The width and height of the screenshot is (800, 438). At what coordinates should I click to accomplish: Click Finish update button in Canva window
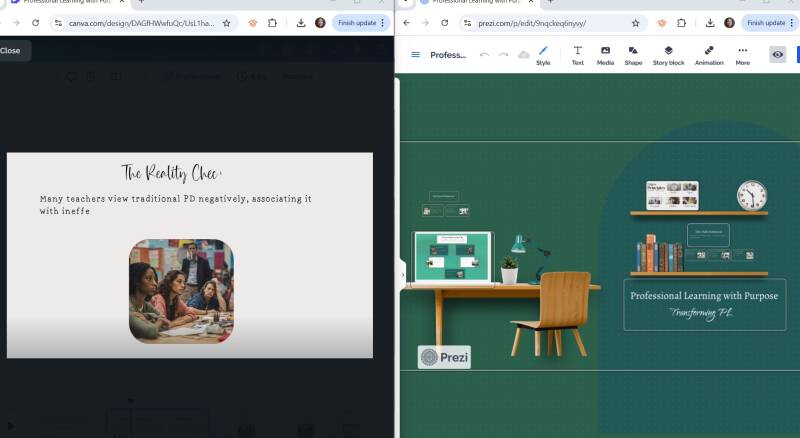click(357, 23)
